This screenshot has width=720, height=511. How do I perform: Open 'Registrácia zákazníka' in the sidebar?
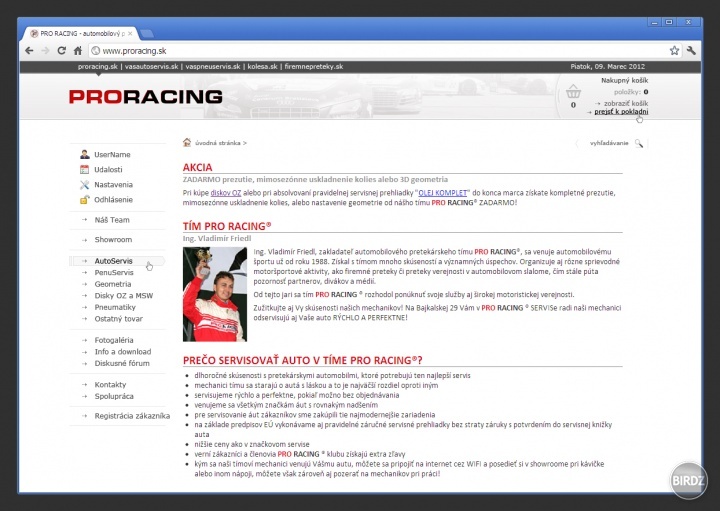coord(132,416)
